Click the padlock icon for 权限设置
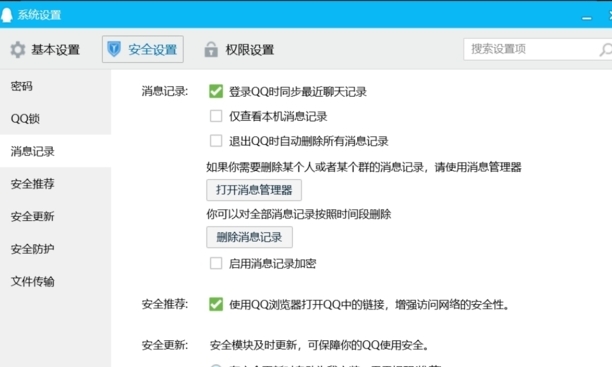 [211, 50]
